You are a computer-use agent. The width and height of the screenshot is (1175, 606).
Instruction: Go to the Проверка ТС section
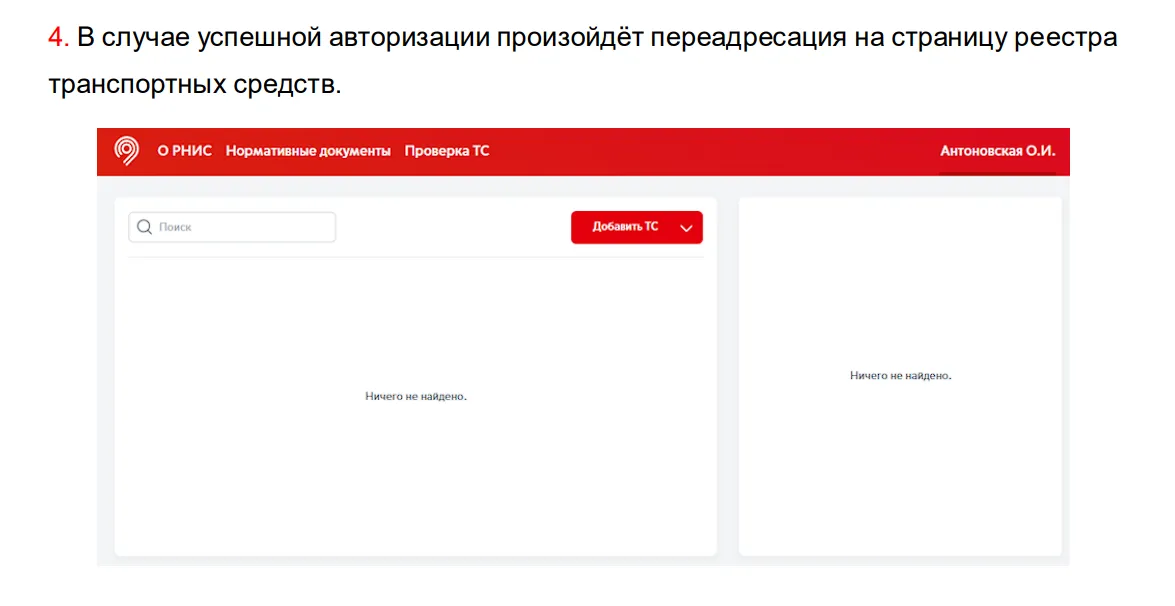[x=446, y=151]
